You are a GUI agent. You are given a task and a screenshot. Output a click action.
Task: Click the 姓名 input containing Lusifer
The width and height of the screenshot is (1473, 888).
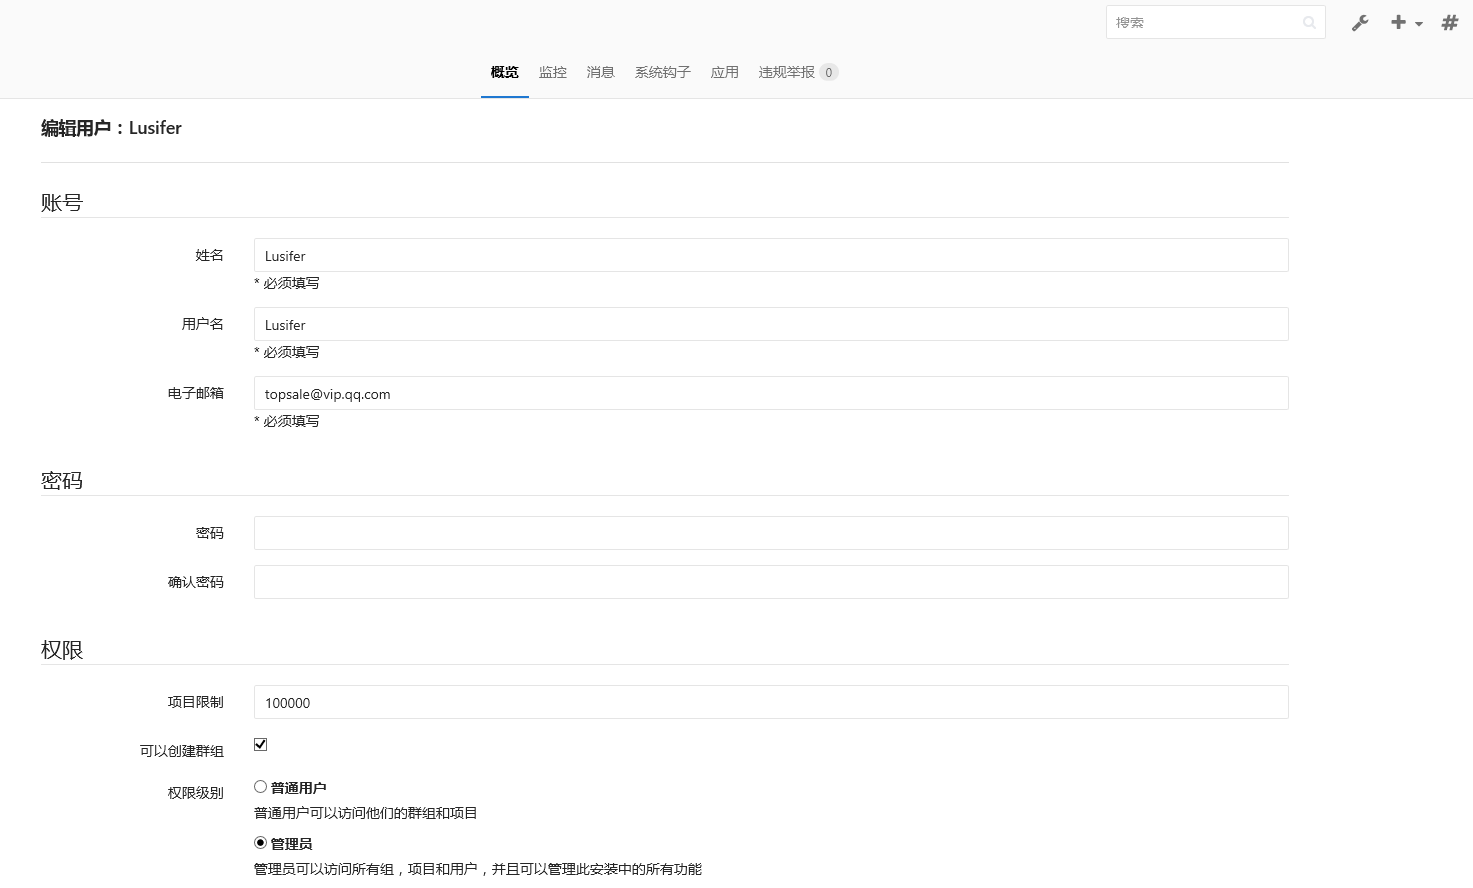[x=771, y=255]
